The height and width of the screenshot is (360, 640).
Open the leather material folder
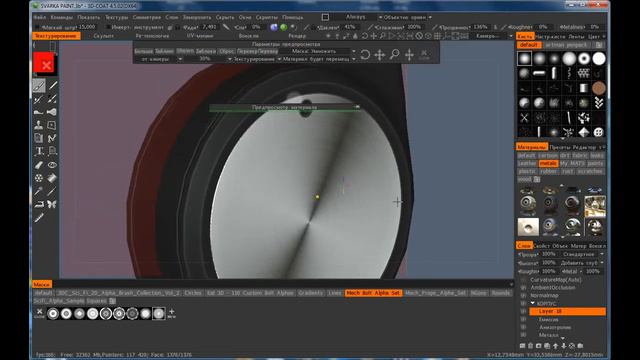527,163
